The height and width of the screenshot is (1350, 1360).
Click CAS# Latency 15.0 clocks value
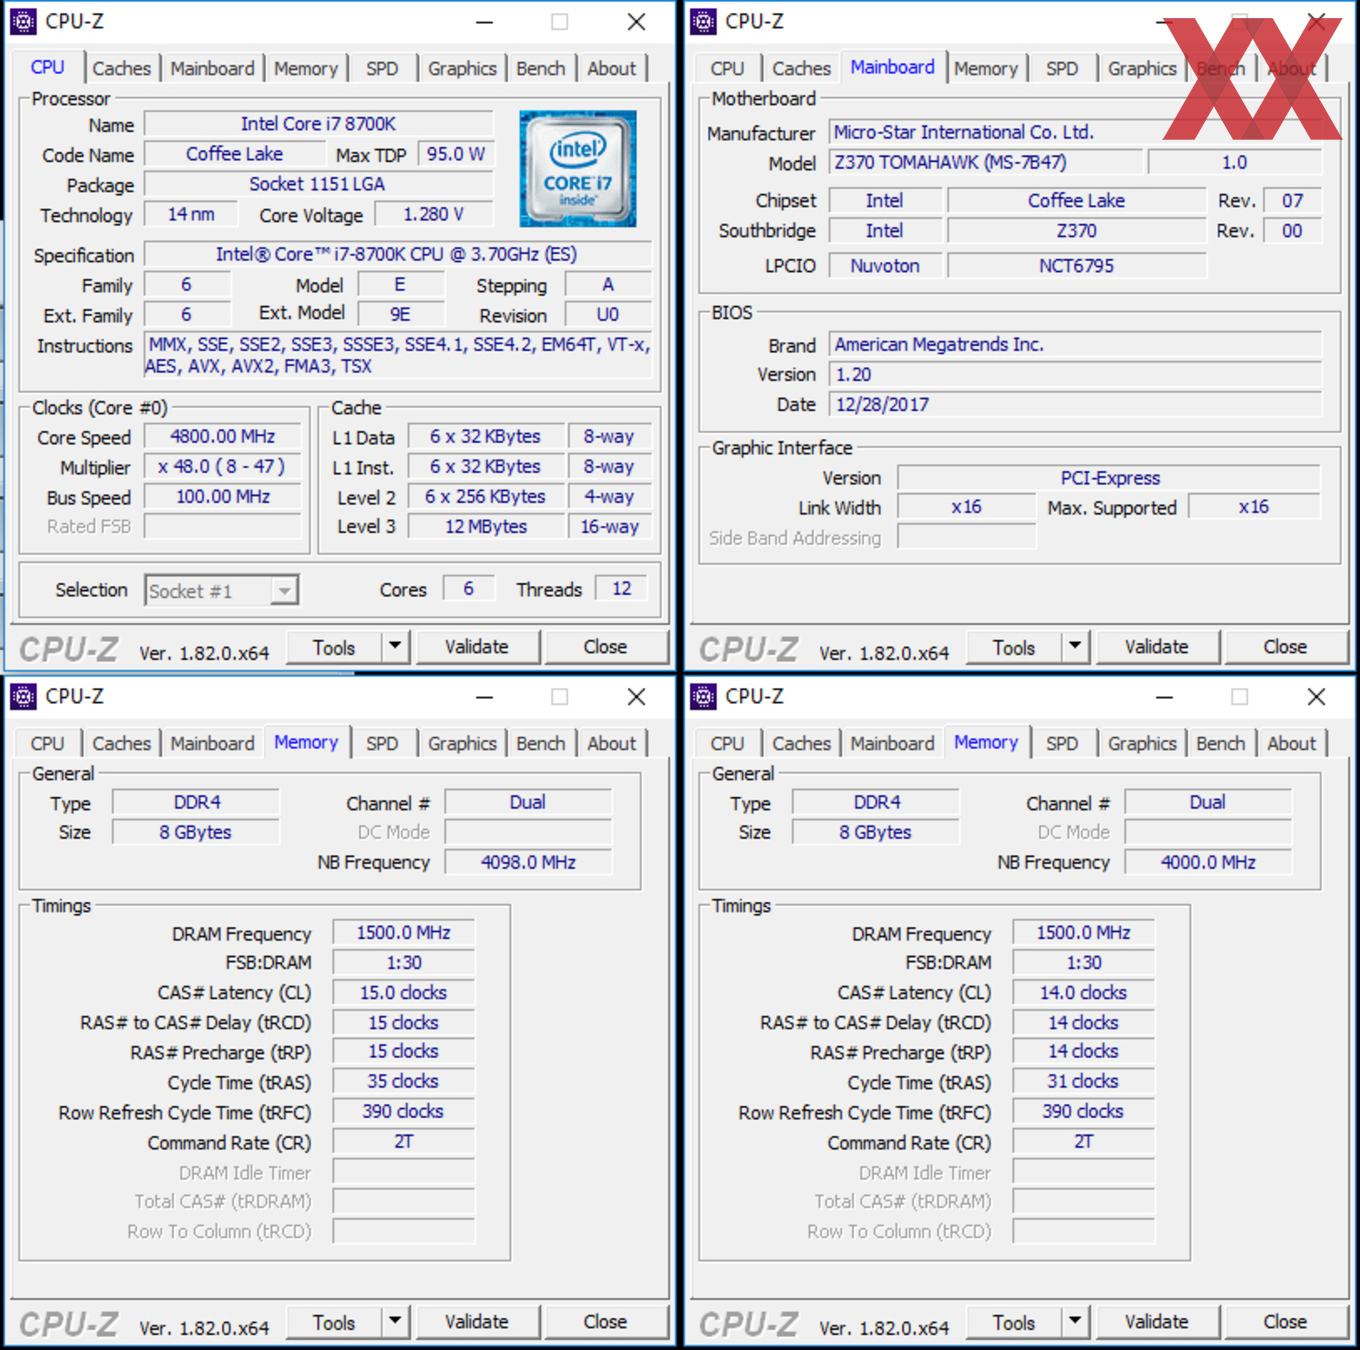coord(403,993)
